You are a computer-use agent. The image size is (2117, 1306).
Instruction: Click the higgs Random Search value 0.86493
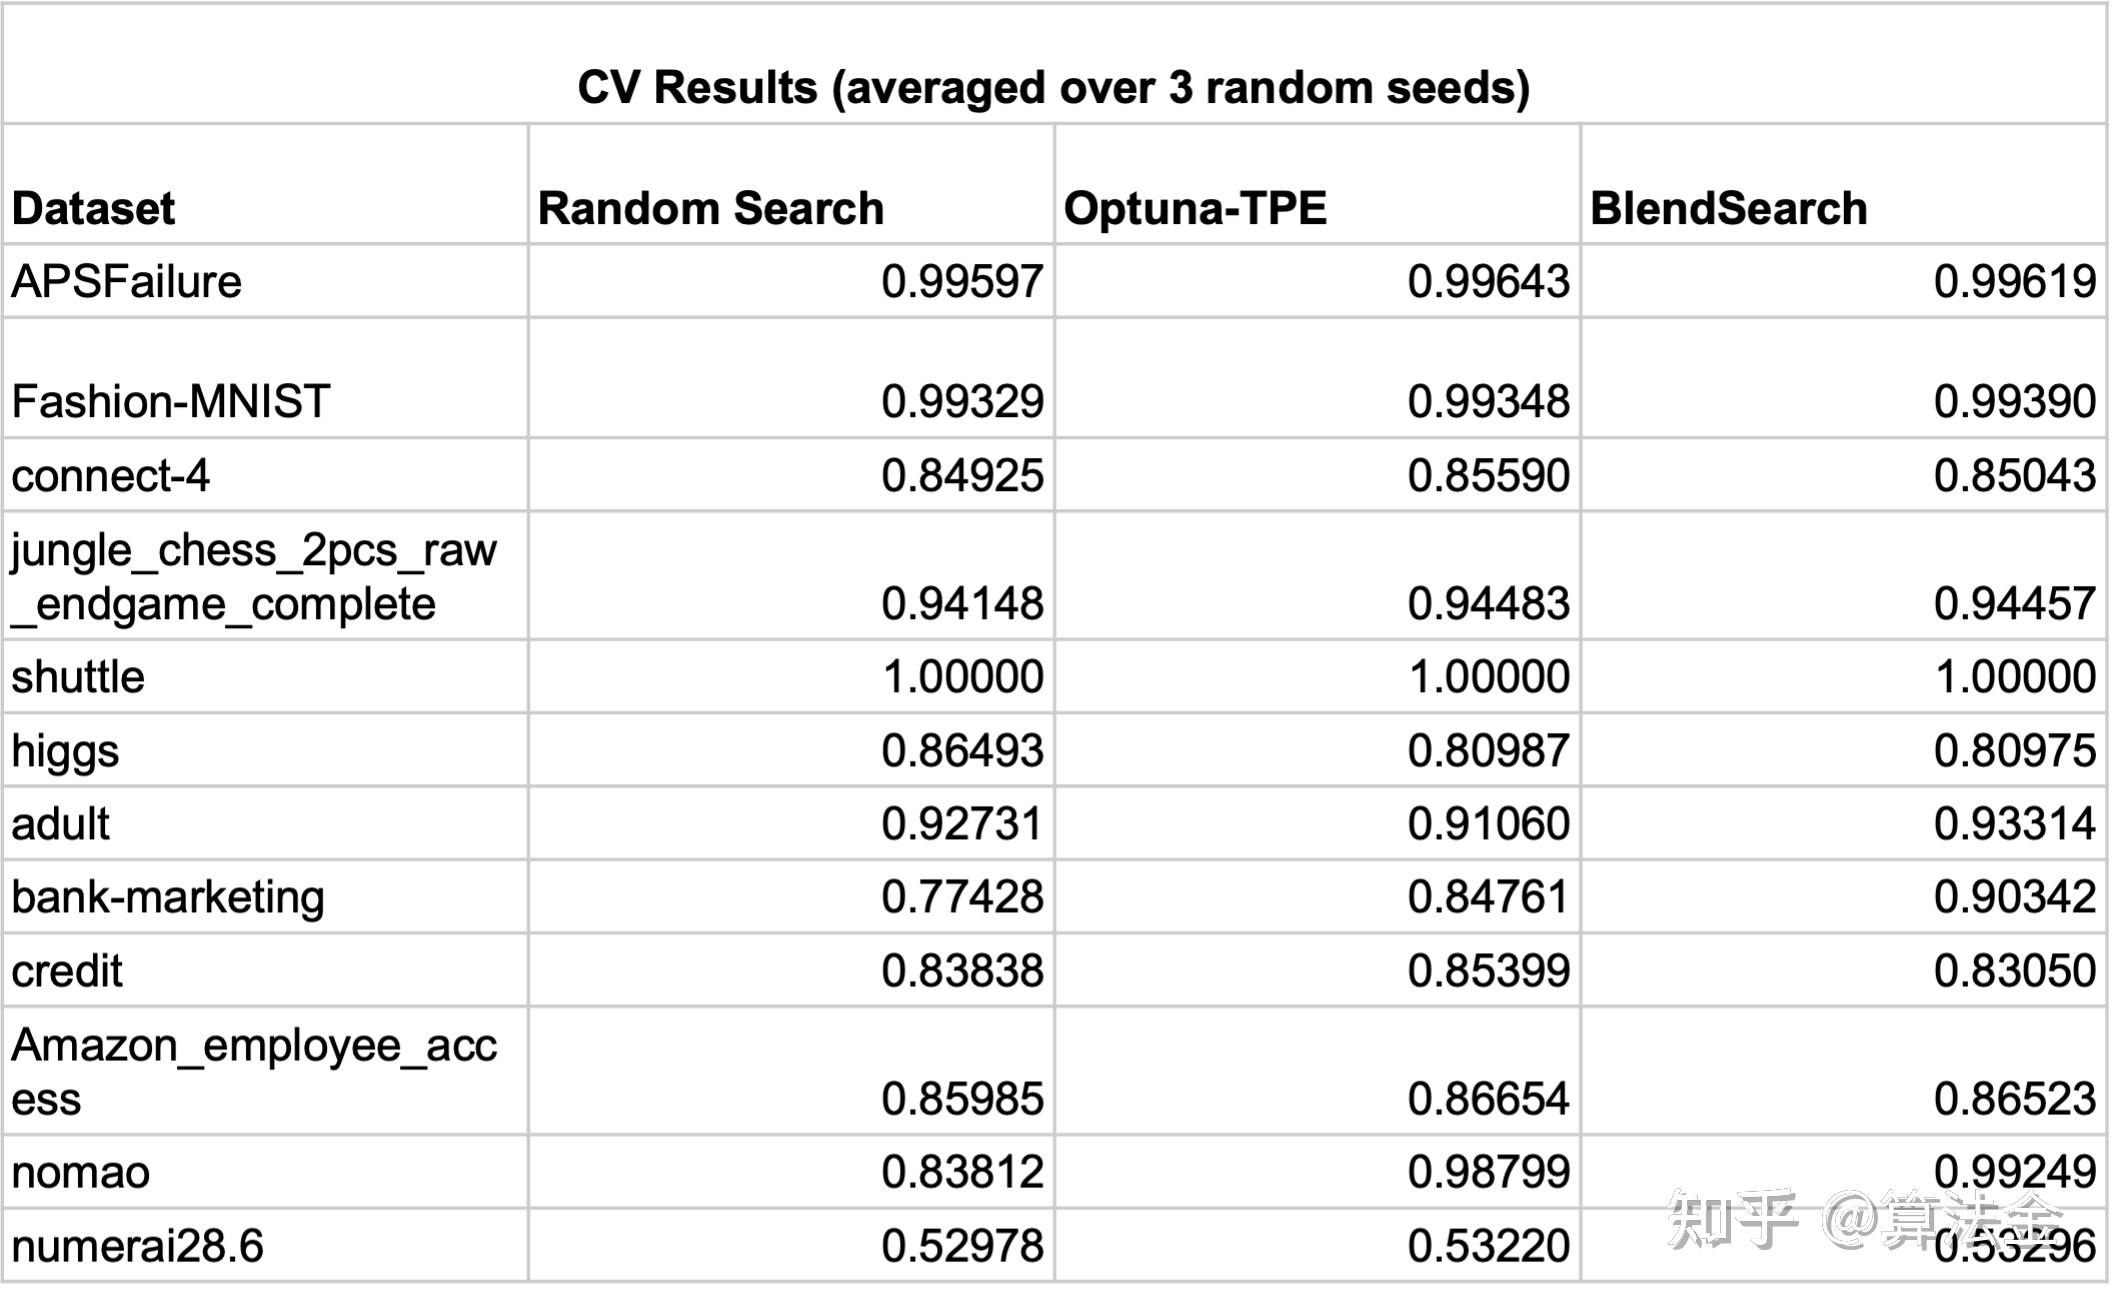point(962,751)
